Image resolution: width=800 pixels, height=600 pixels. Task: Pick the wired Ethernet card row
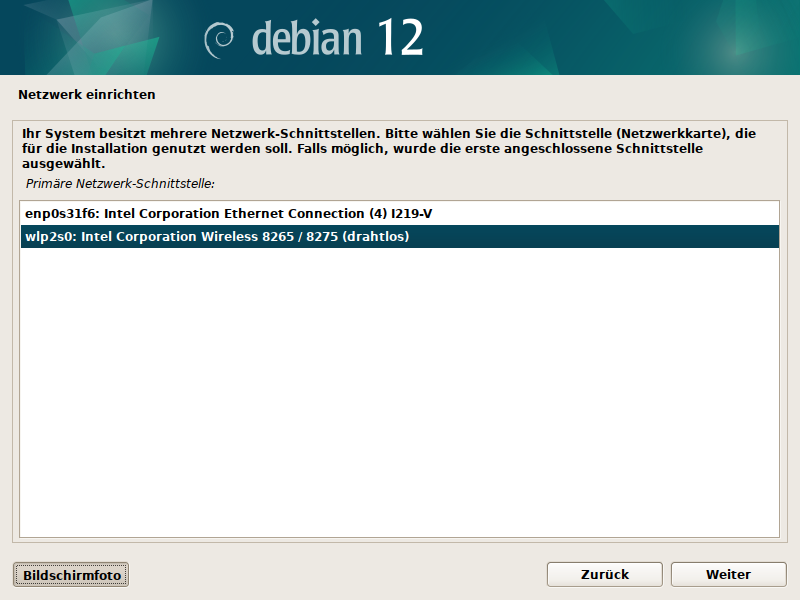[228, 214]
